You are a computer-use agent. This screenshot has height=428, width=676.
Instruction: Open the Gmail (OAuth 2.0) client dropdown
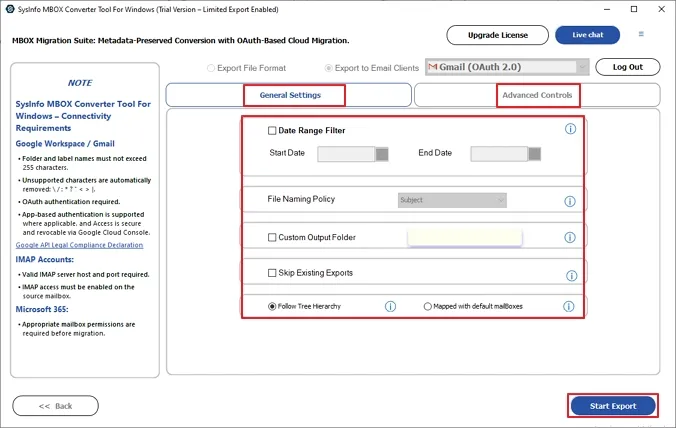click(x=507, y=67)
